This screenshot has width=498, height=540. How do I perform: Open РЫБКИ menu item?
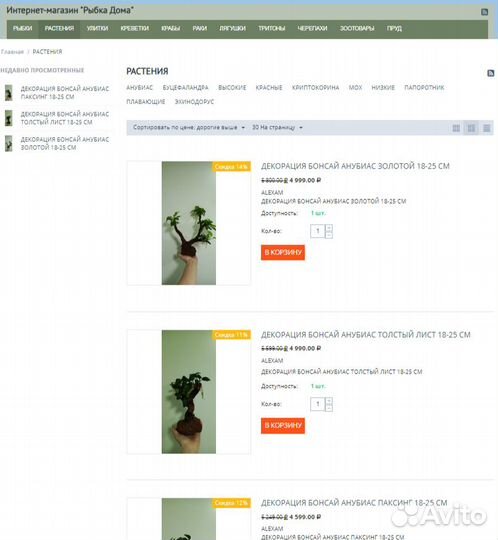tap(23, 28)
